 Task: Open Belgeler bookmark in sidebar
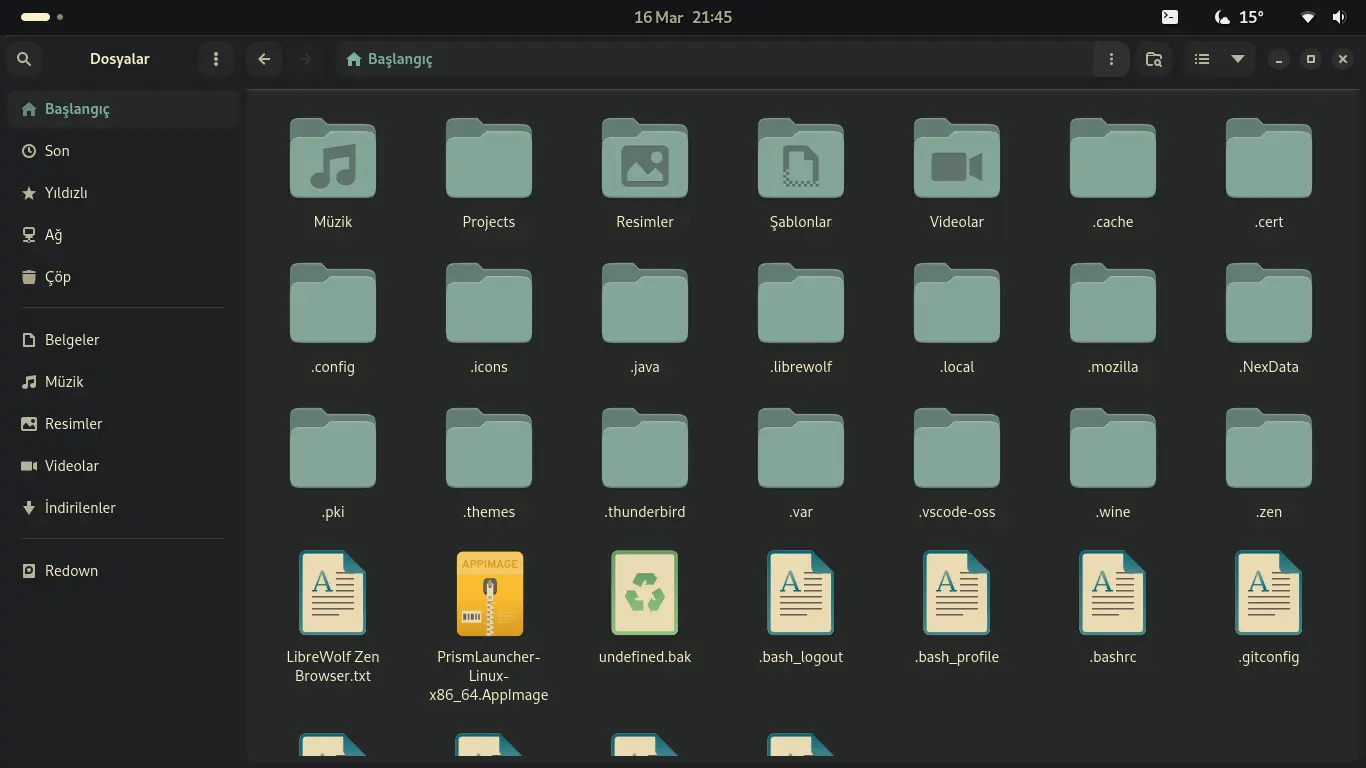click(x=123, y=340)
